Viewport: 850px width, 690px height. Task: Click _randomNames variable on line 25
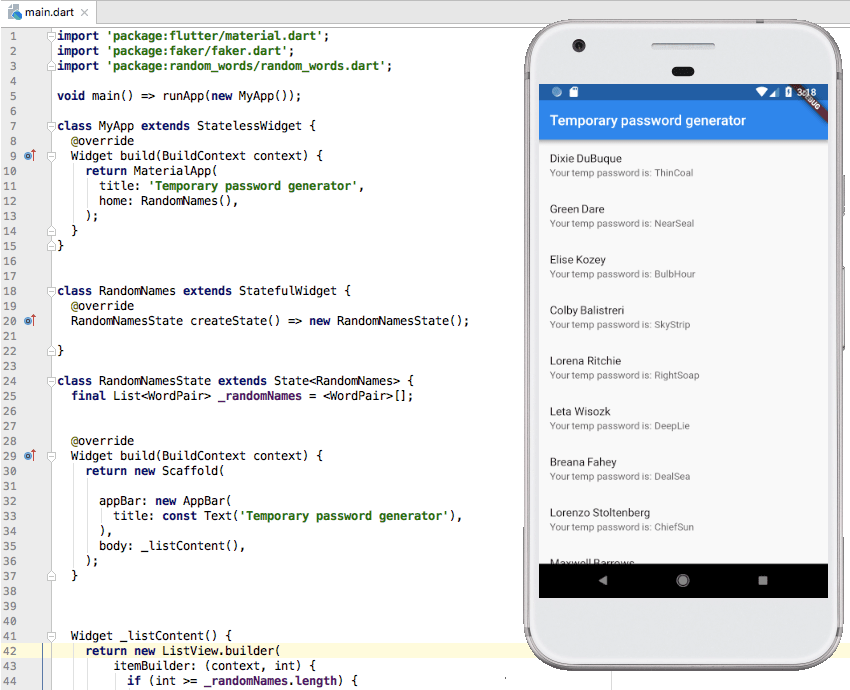[260, 396]
